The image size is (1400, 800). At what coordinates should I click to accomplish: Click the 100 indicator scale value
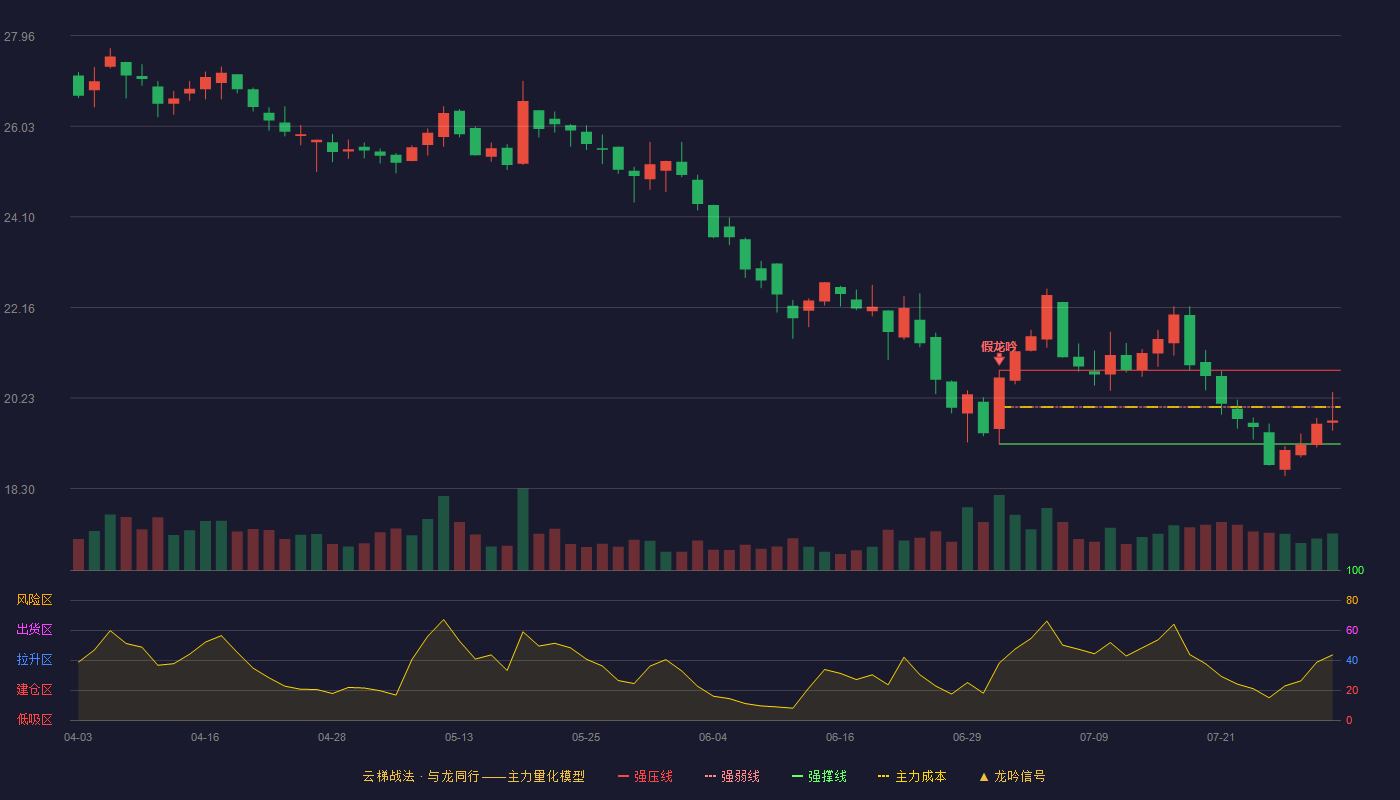[x=1355, y=571]
